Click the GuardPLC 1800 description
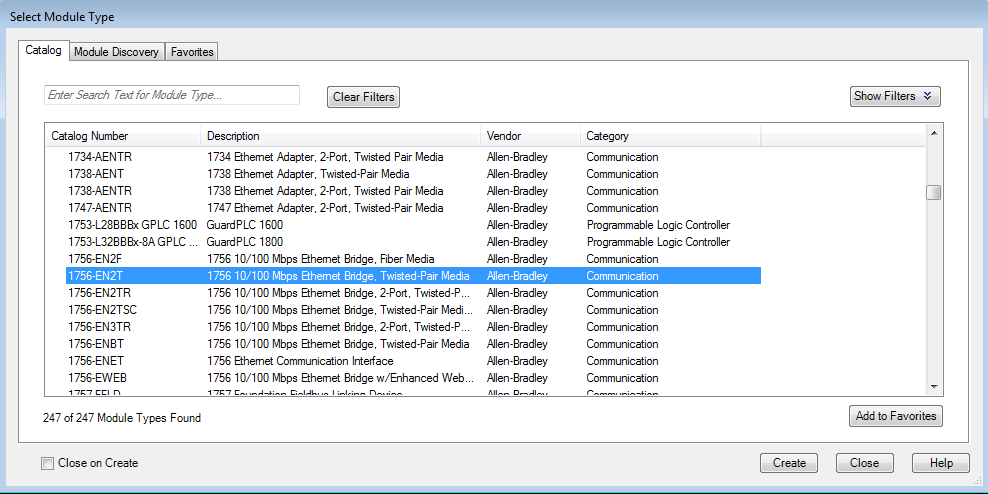Image resolution: width=988 pixels, height=494 pixels. (x=244, y=242)
